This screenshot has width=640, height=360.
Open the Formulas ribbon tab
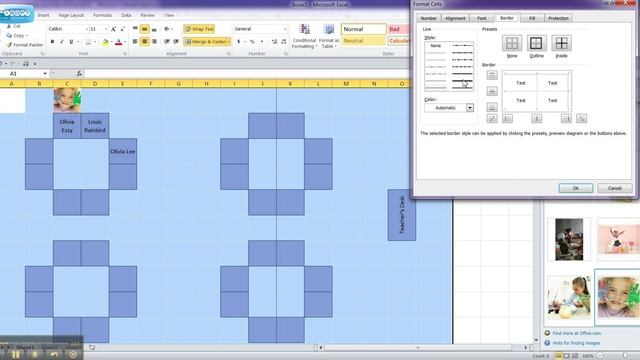click(102, 15)
